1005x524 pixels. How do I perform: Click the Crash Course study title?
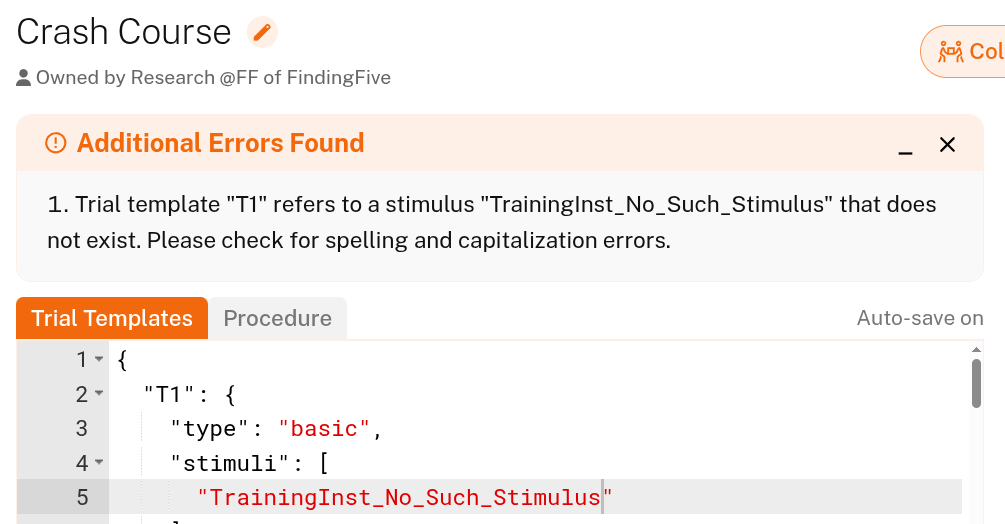(x=124, y=32)
